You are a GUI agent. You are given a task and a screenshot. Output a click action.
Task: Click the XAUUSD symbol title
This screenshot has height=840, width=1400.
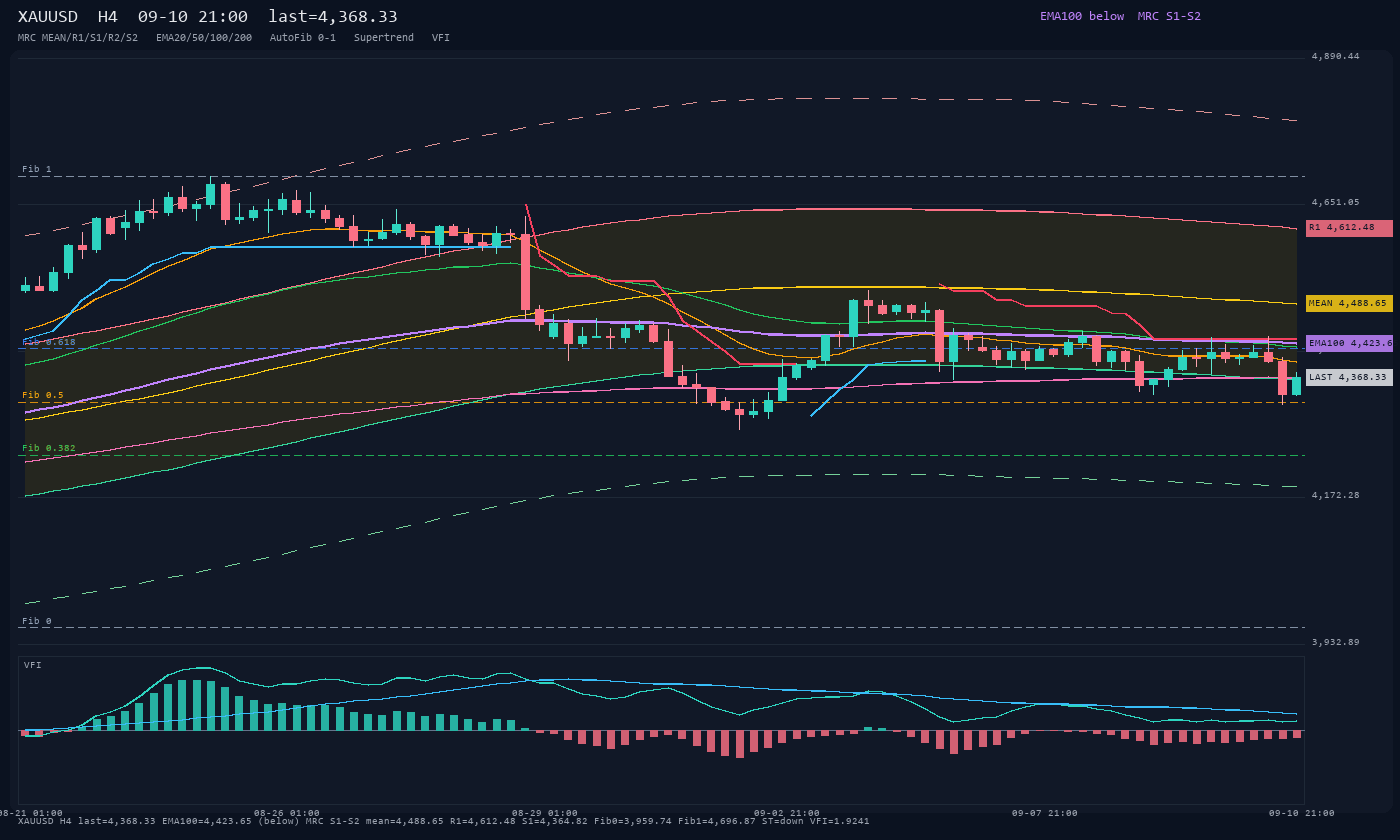point(51,17)
